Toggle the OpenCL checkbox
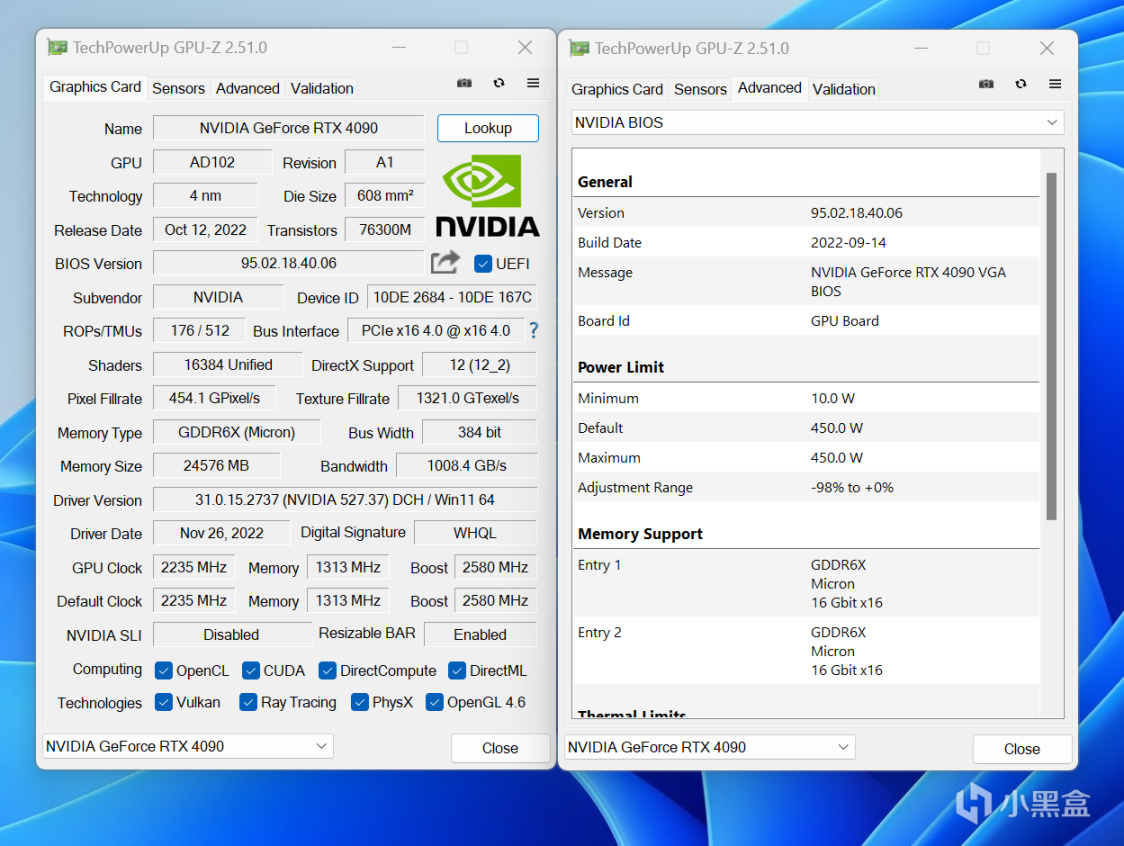This screenshot has height=846, width=1124. coord(164,671)
